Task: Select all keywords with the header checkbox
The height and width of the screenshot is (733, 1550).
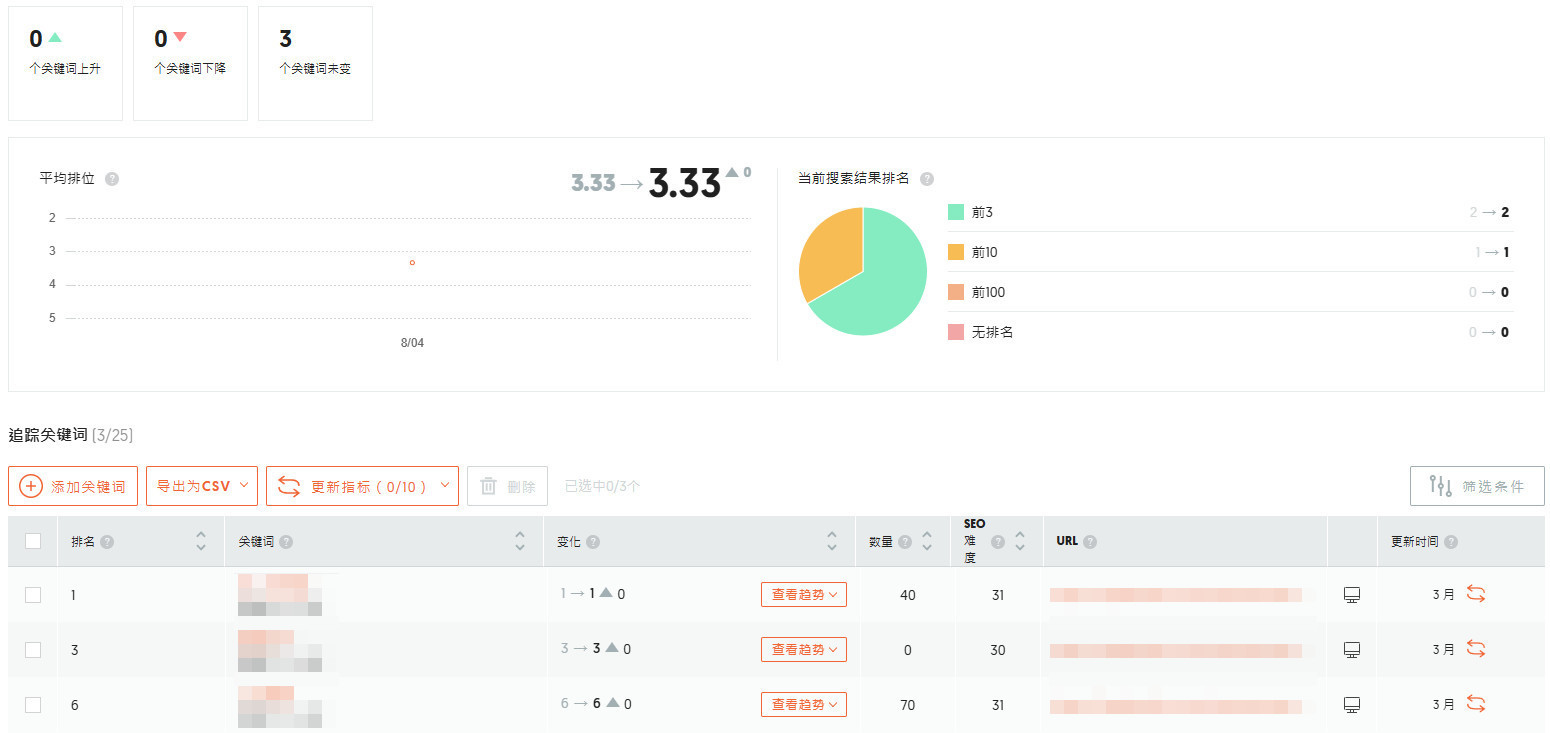Action: pos(33,541)
